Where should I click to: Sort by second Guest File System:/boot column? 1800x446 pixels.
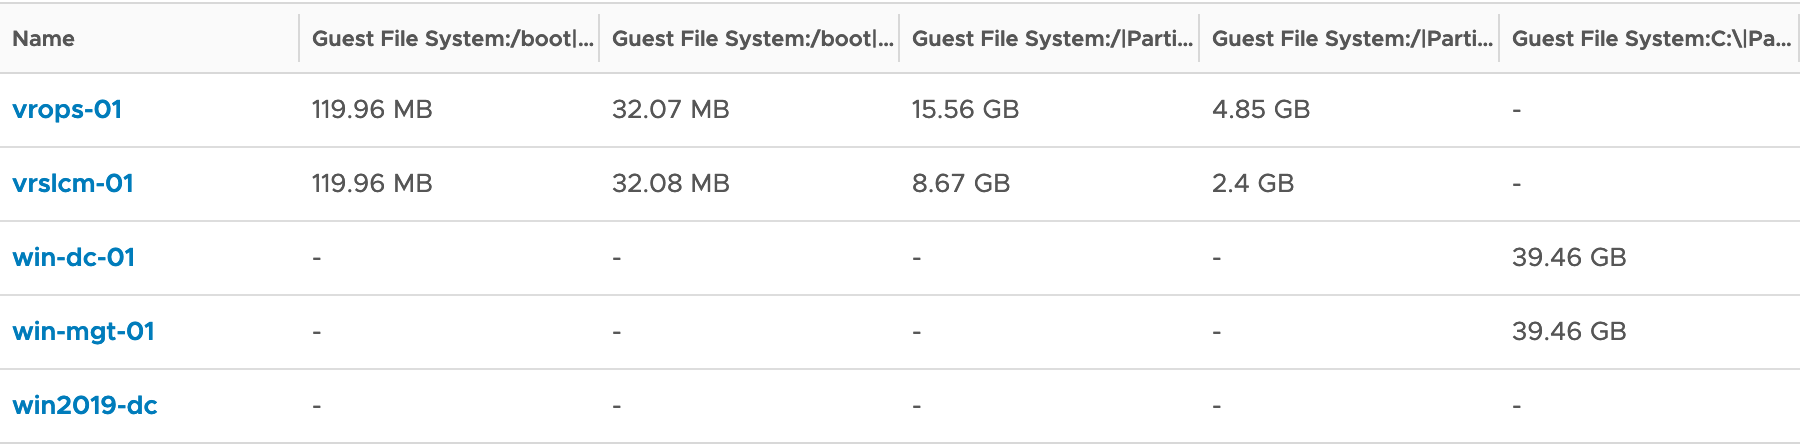(753, 38)
